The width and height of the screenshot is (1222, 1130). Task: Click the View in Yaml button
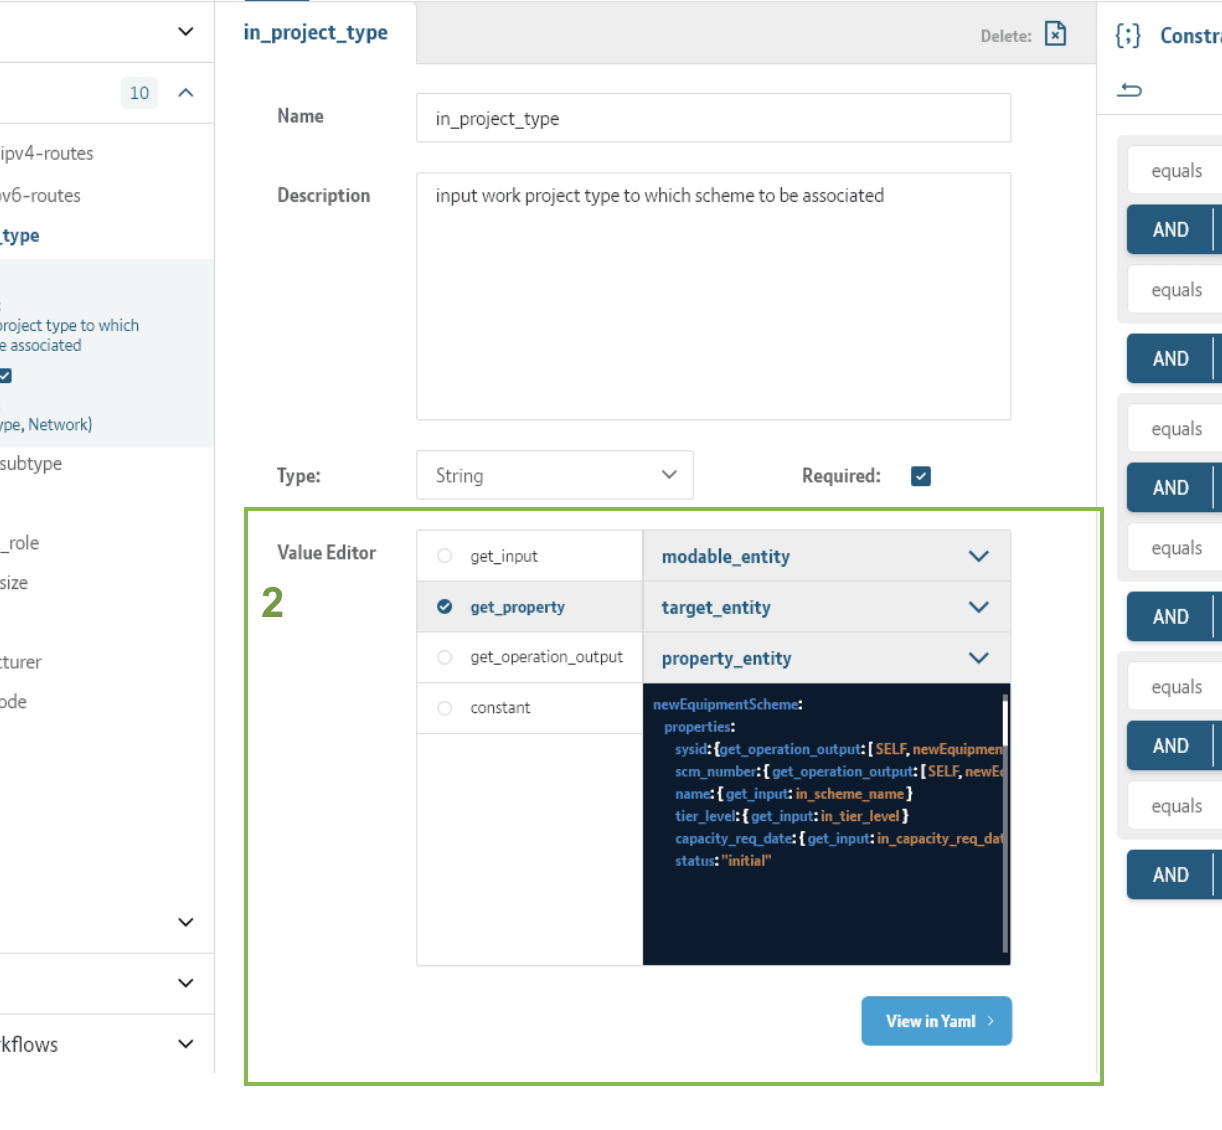(x=936, y=1021)
